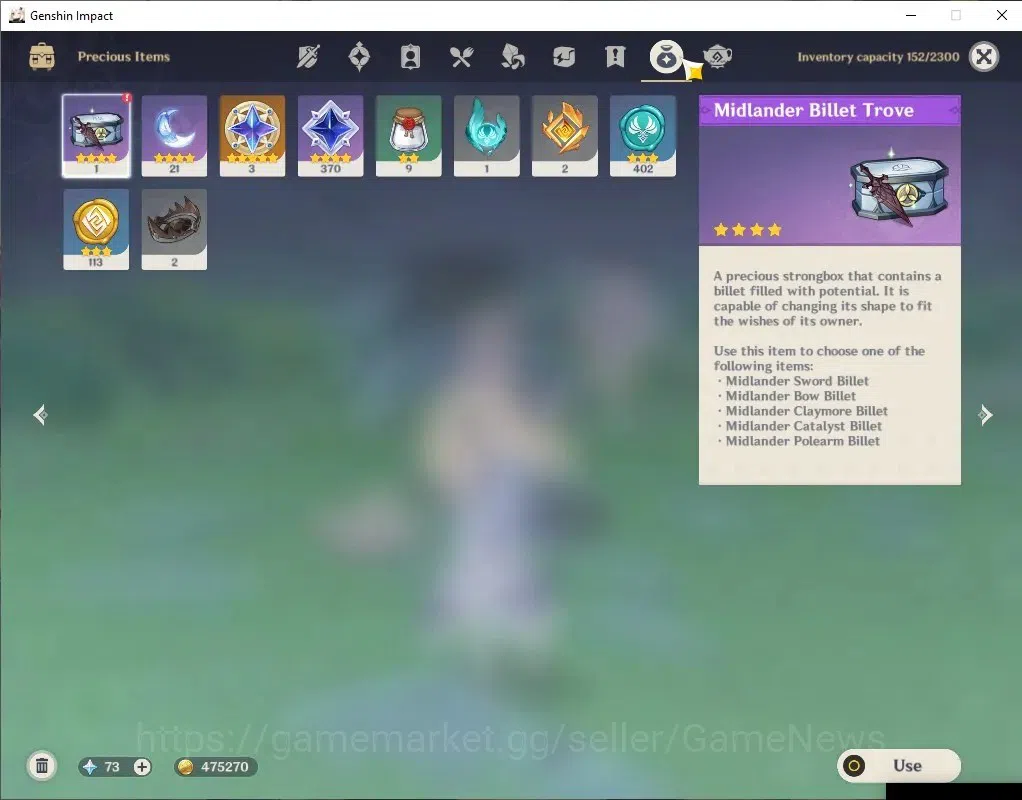The image size is (1022, 800).
Task: Open the Gadgets inventory tab
Action: click(564, 57)
